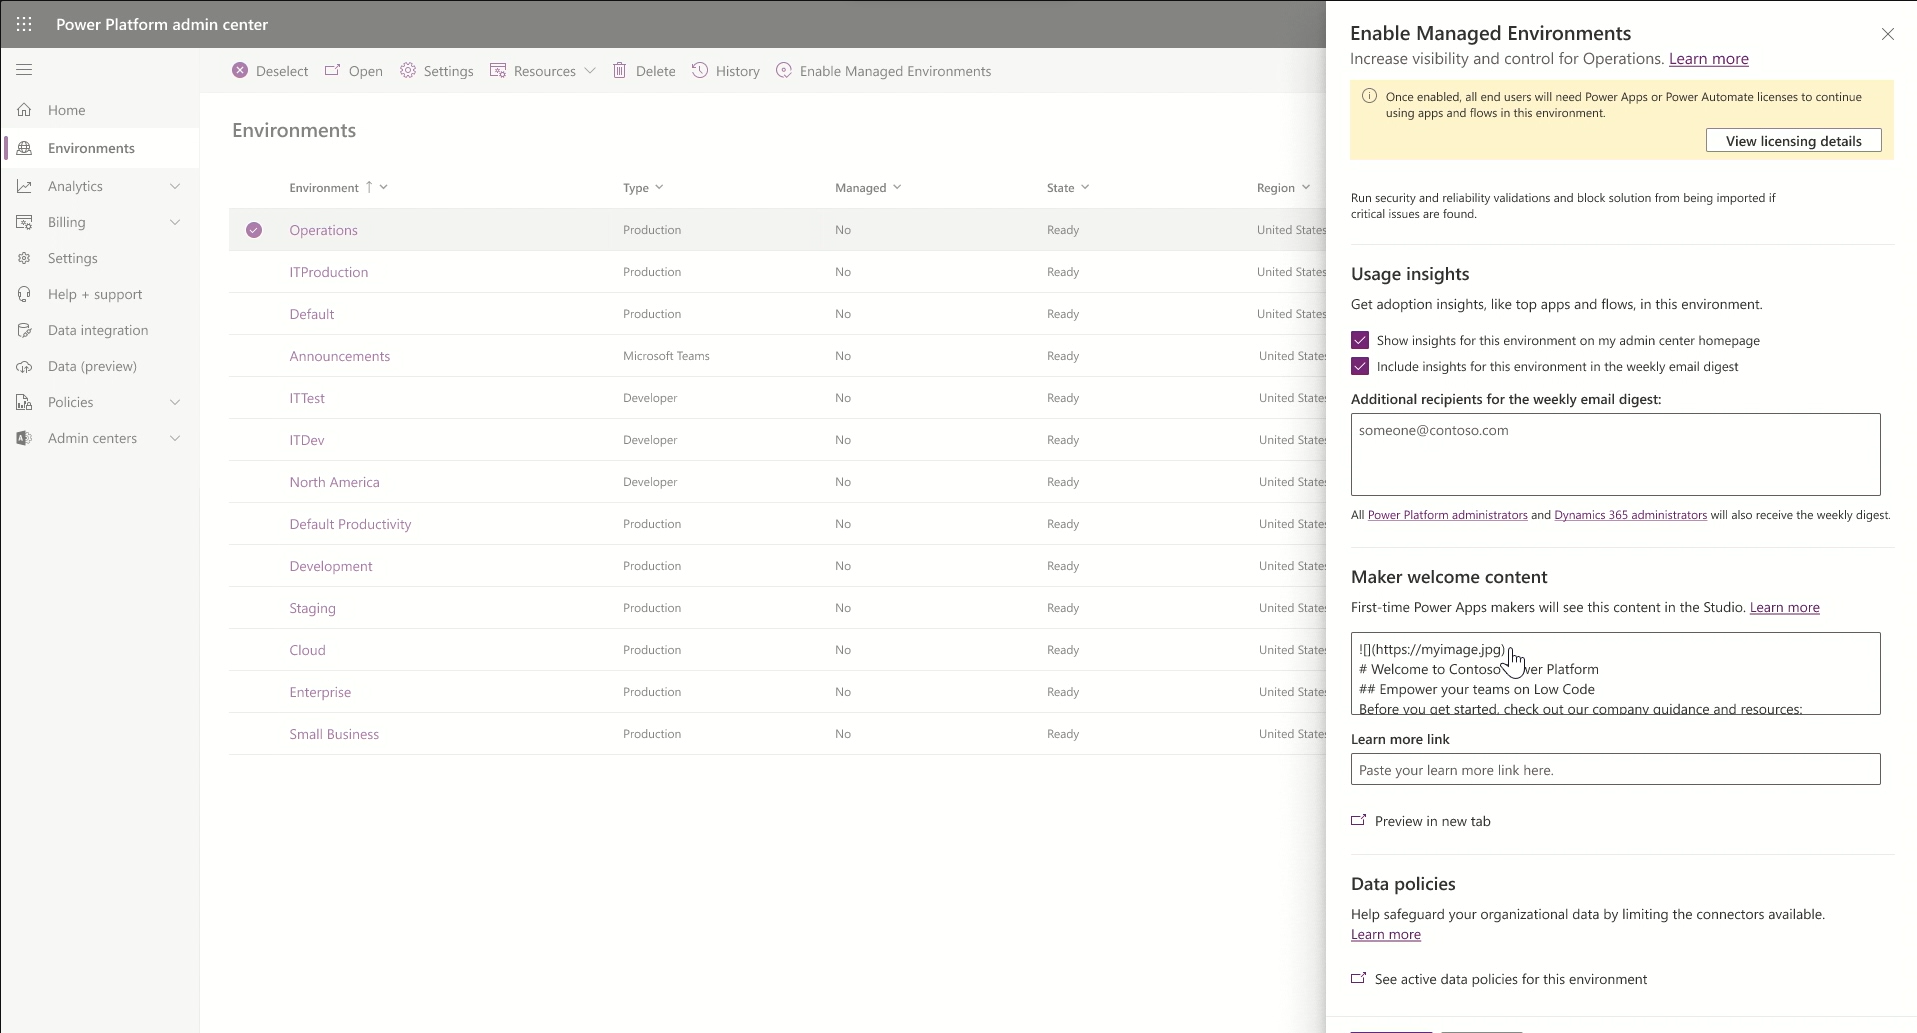Click the Data integration icon
The width and height of the screenshot is (1917, 1033).
click(24, 330)
